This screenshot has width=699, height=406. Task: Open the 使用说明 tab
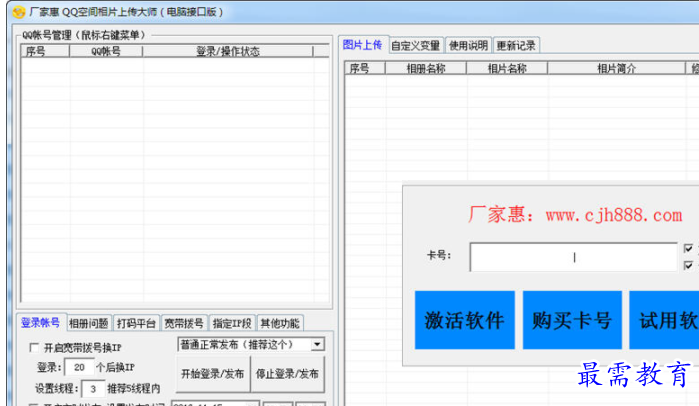(x=468, y=45)
